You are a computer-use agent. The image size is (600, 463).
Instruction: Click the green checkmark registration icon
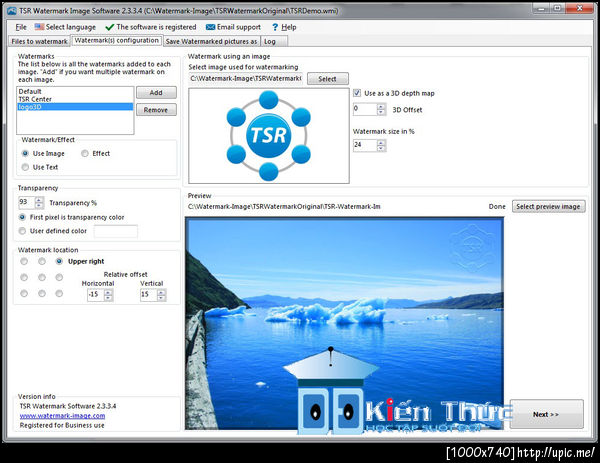click(x=109, y=27)
